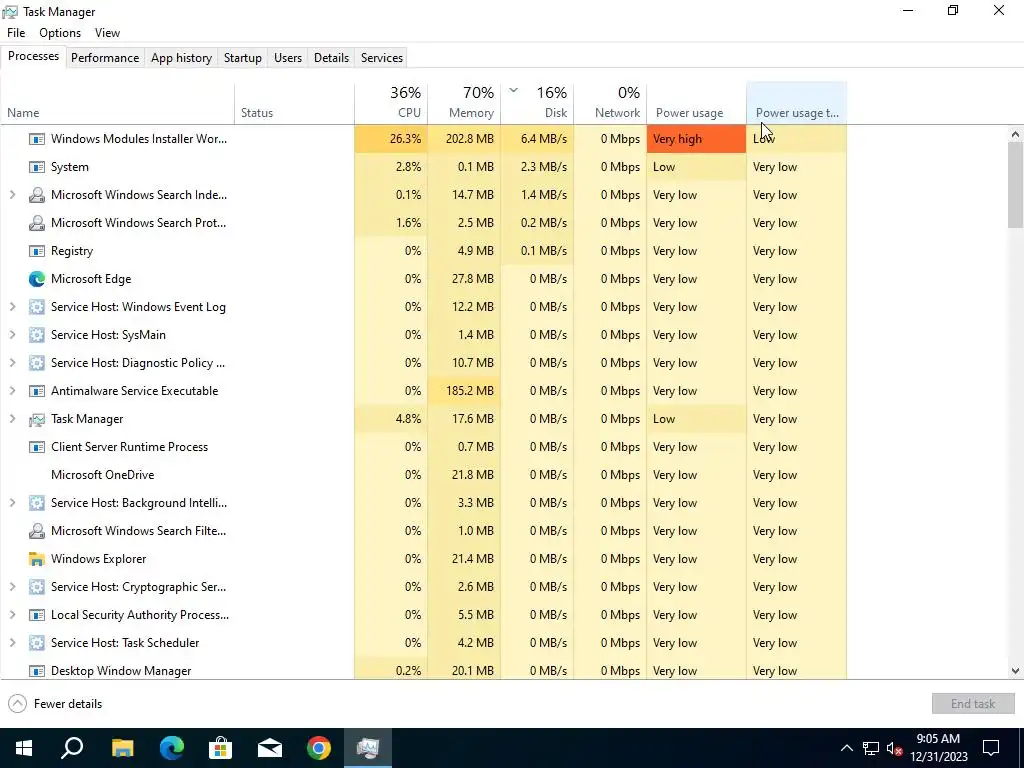The image size is (1024, 768).
Task: Switch to the Performance tab
Action: [104, 58]
